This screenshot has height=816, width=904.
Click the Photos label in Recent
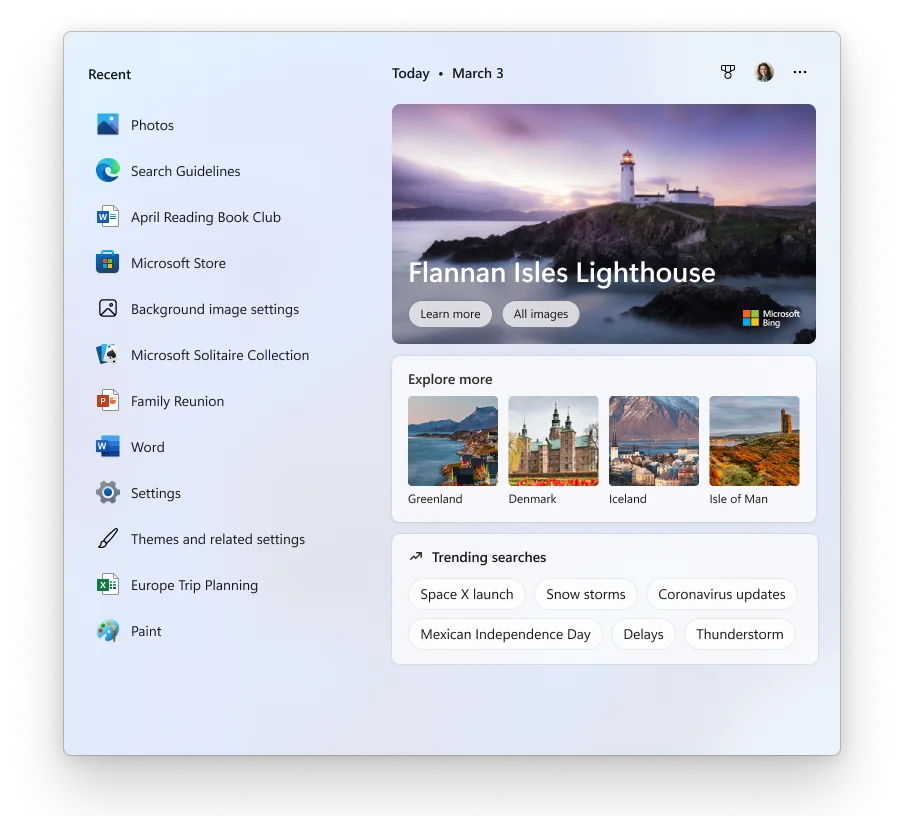(152, 125)
